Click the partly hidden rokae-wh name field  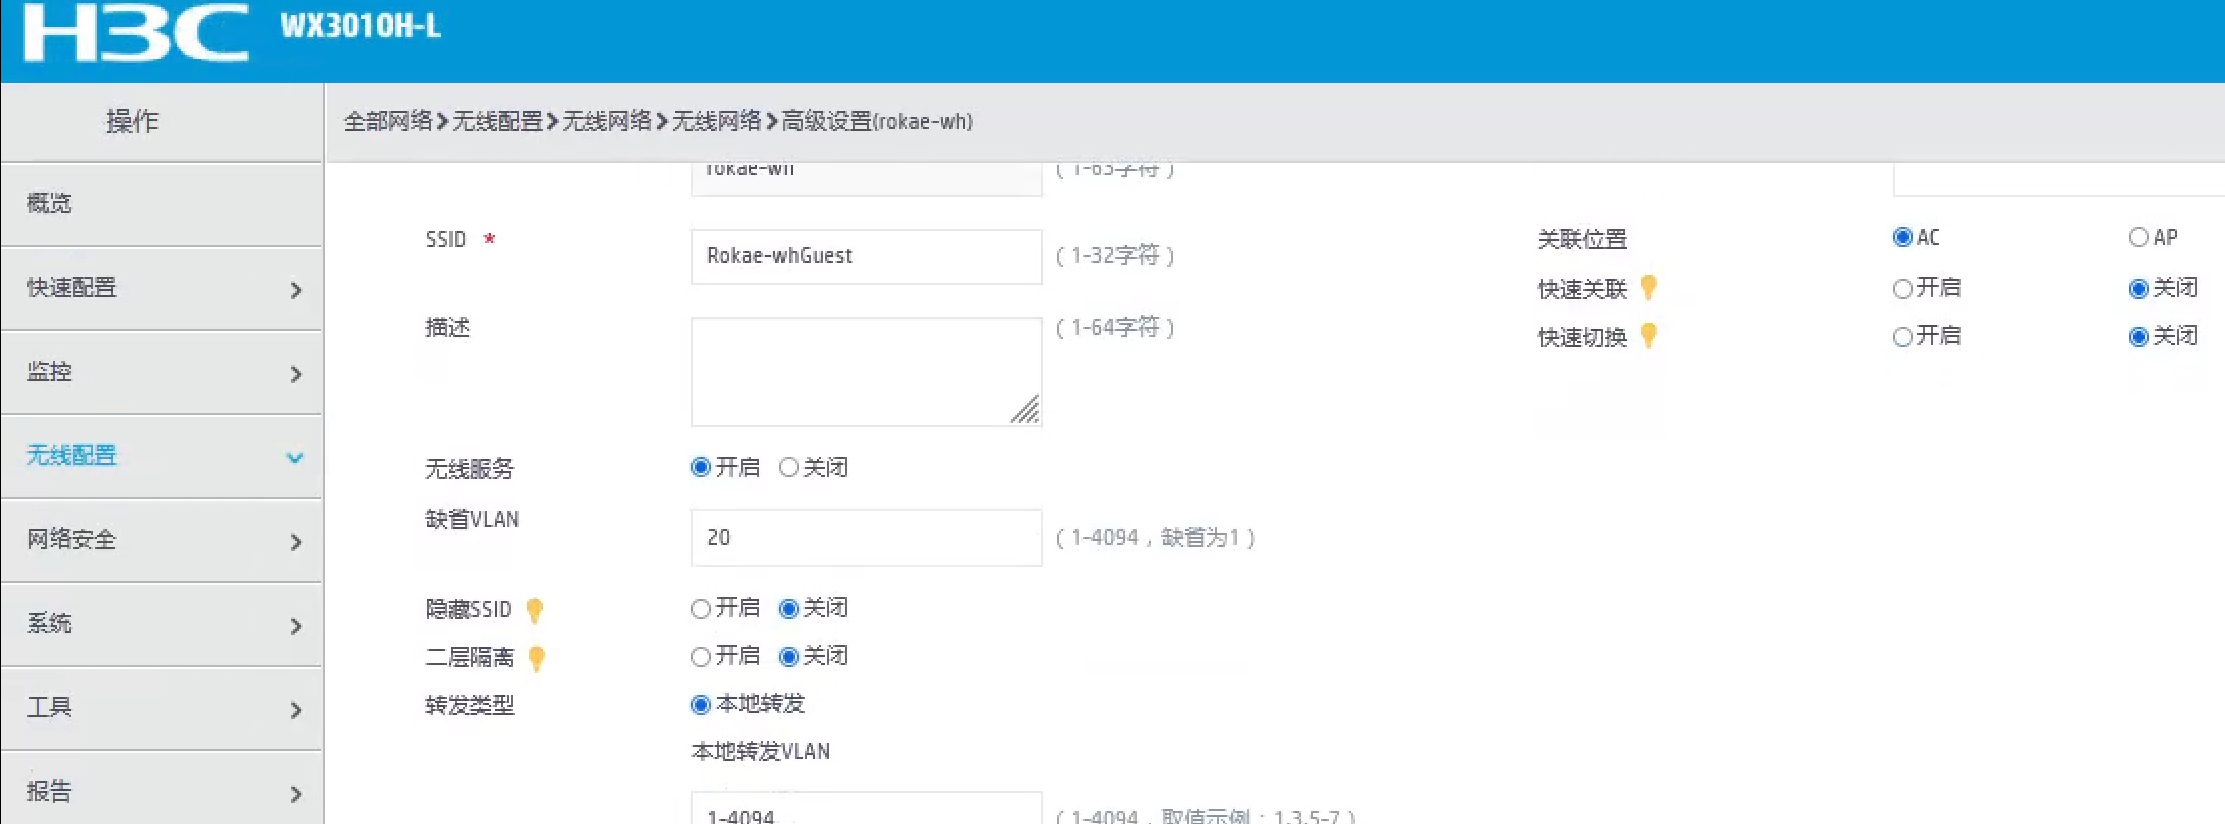coord(867,179)
